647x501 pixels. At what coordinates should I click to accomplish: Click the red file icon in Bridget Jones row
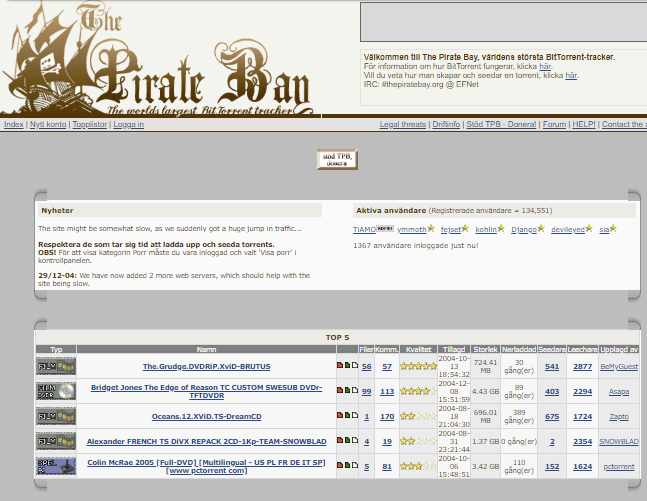[340, 390]
